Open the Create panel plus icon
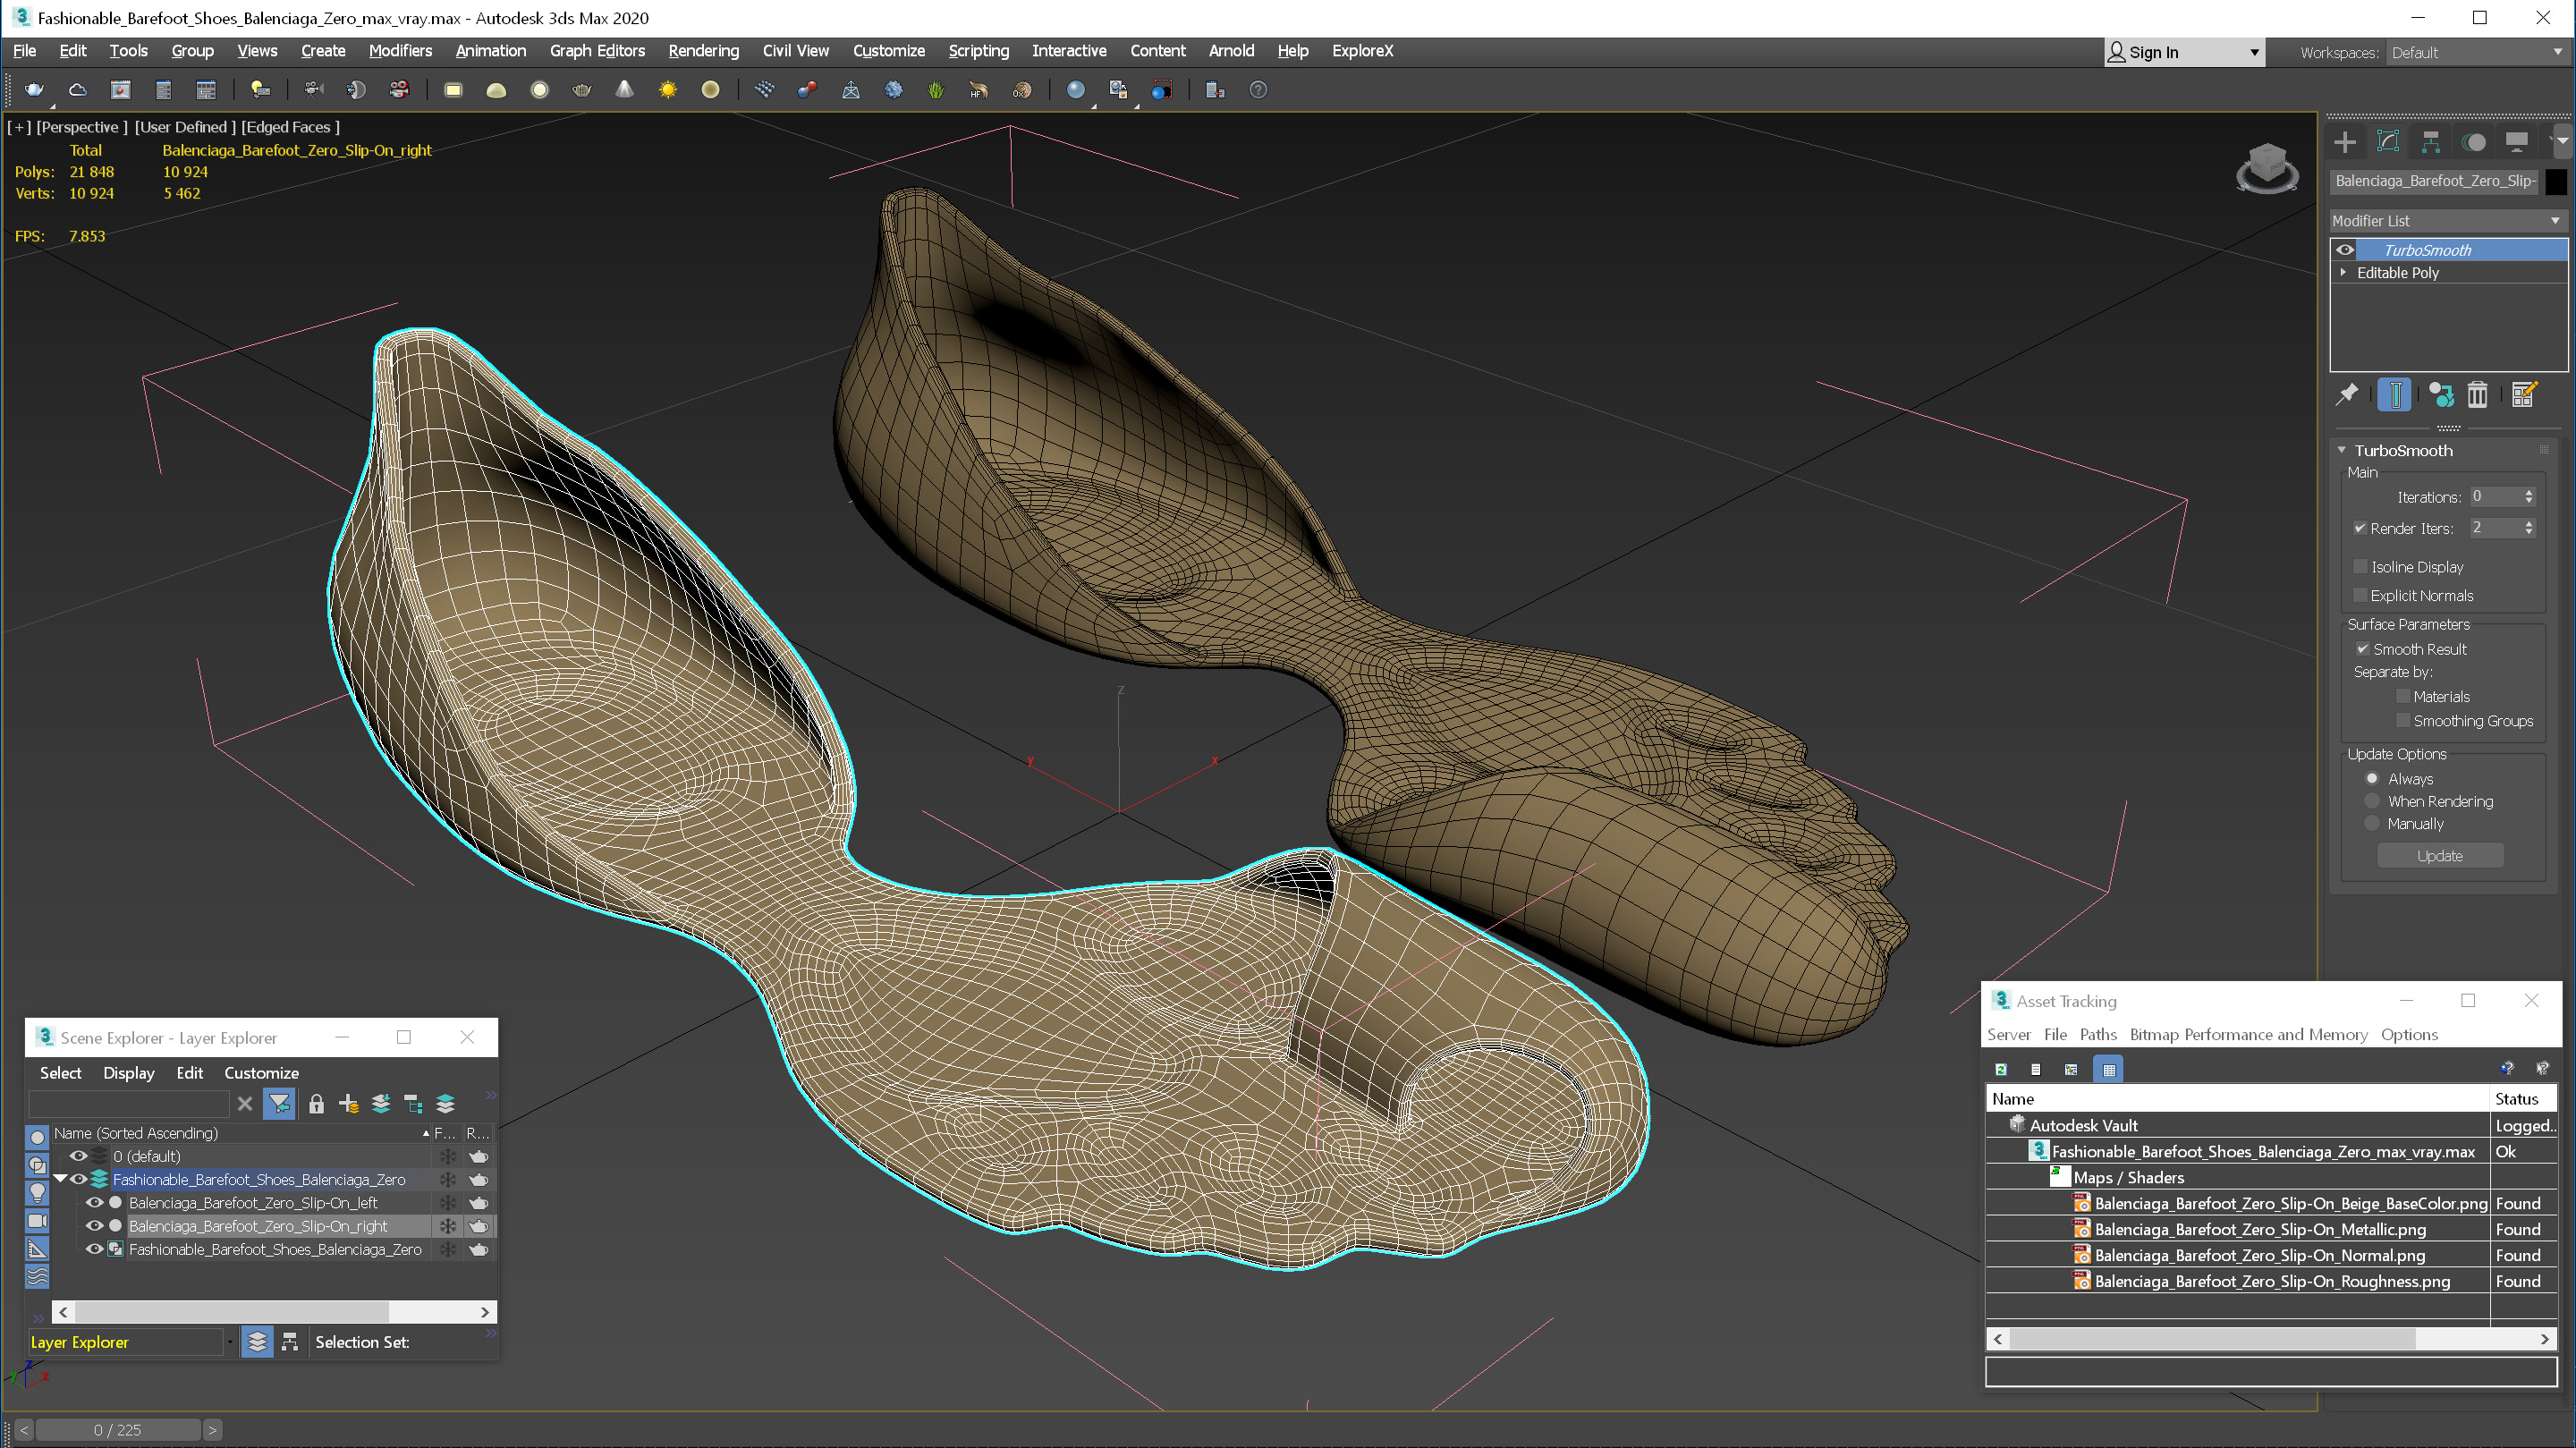2576x1448 pixels. pos(2345,142)
